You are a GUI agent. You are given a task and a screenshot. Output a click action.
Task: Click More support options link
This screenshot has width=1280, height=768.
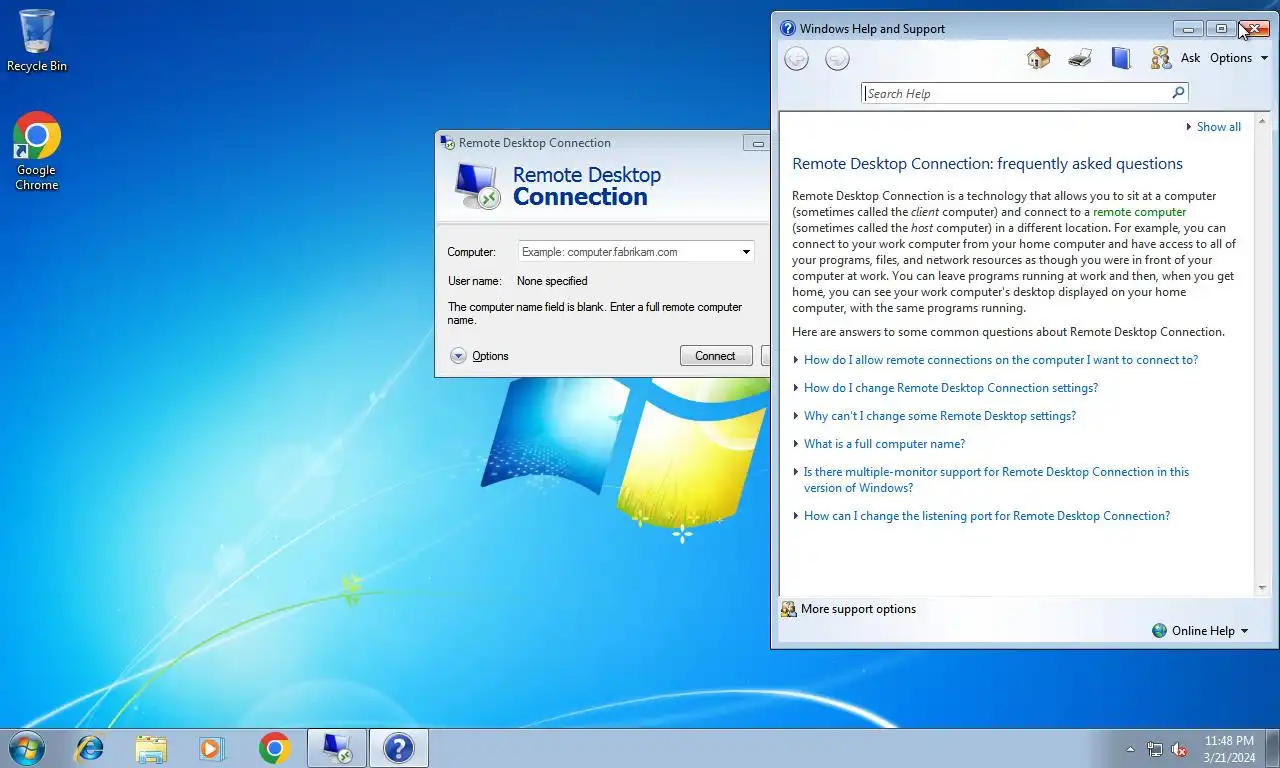click(858, 609)
